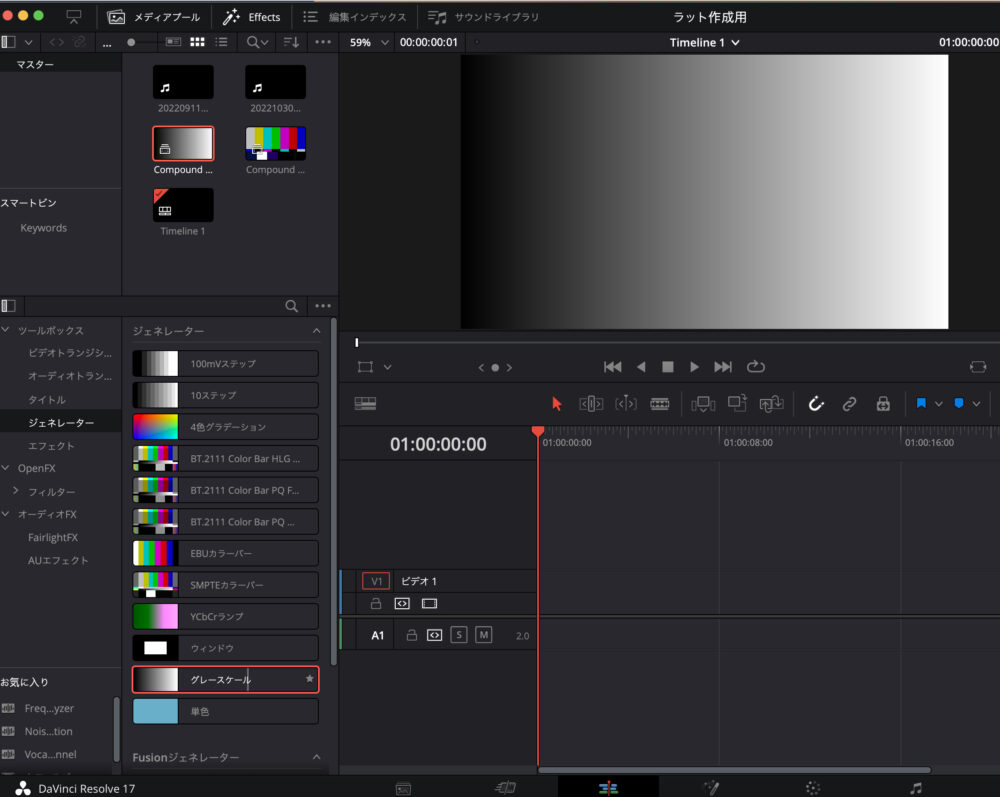Toggle auto track selector on V1
The image size is (1000, 797).
pos(402,603)
